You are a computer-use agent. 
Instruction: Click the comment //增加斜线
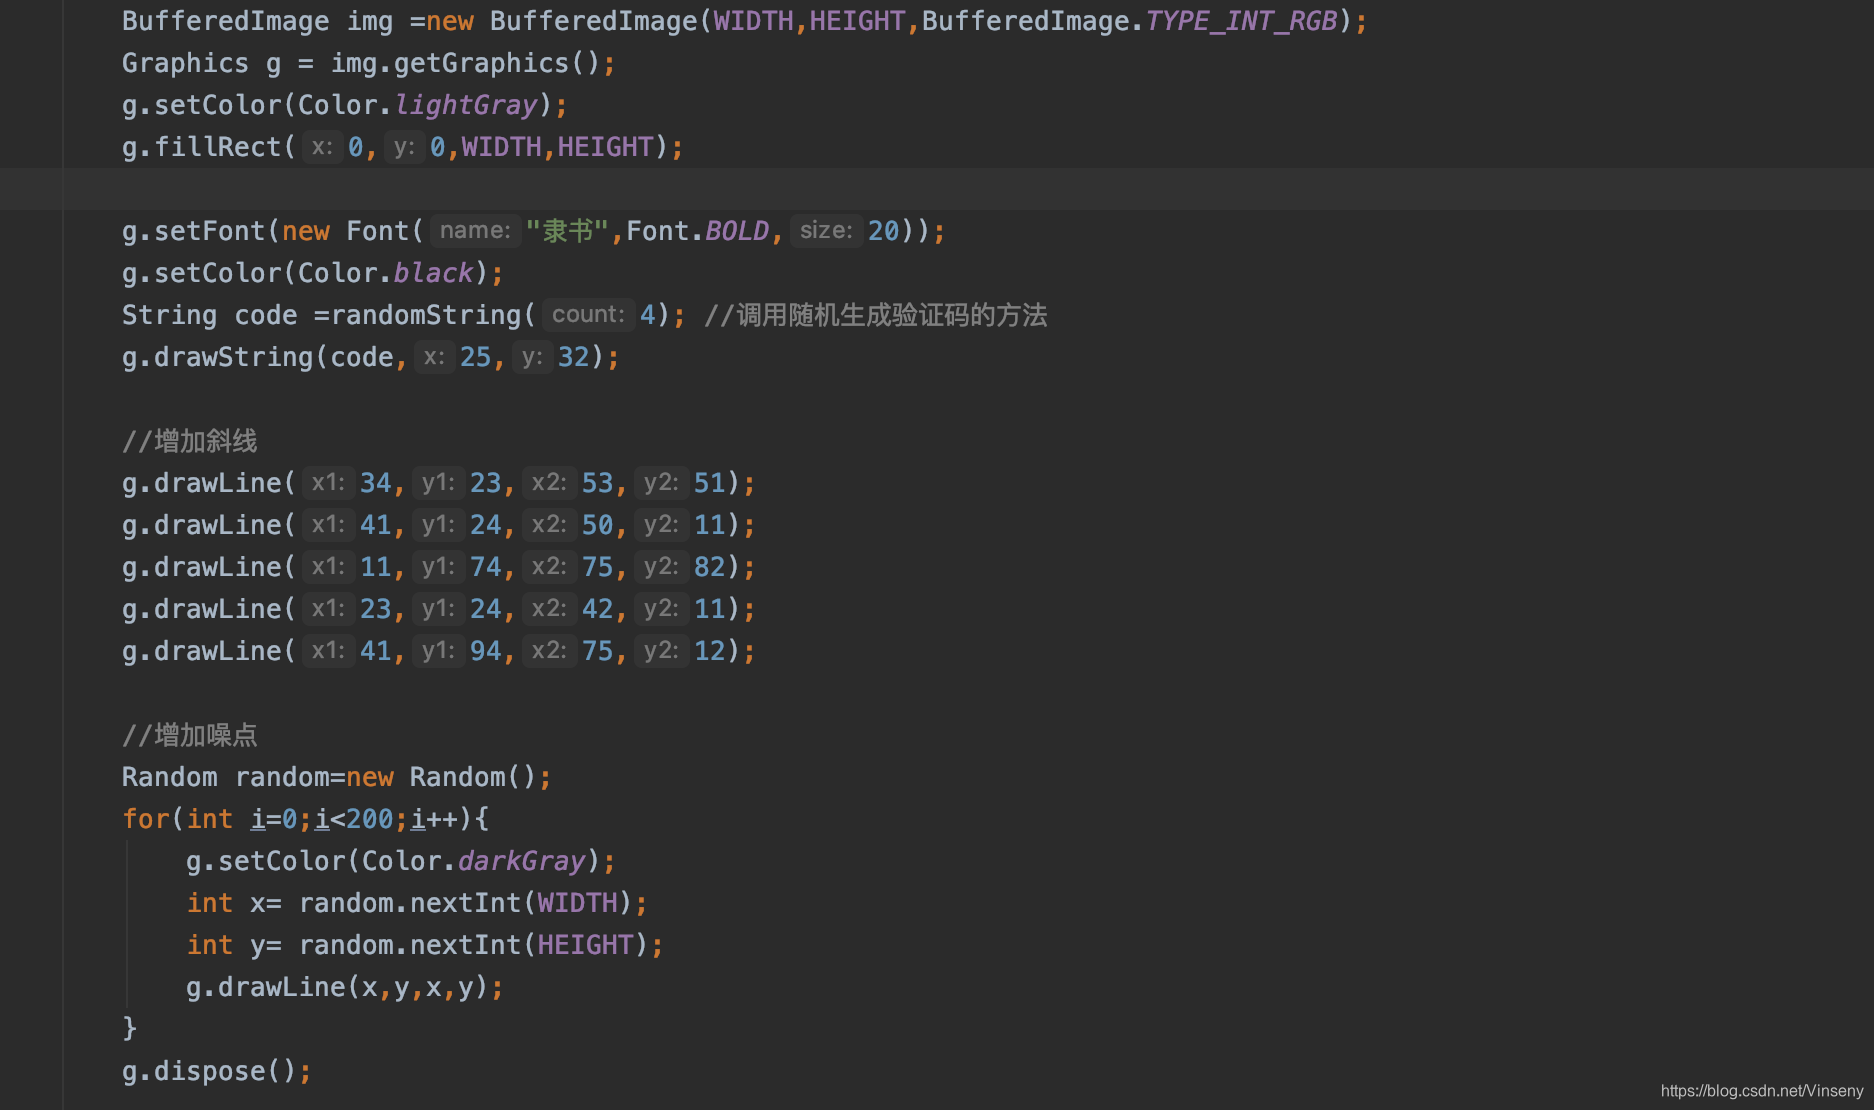[190, 441]
